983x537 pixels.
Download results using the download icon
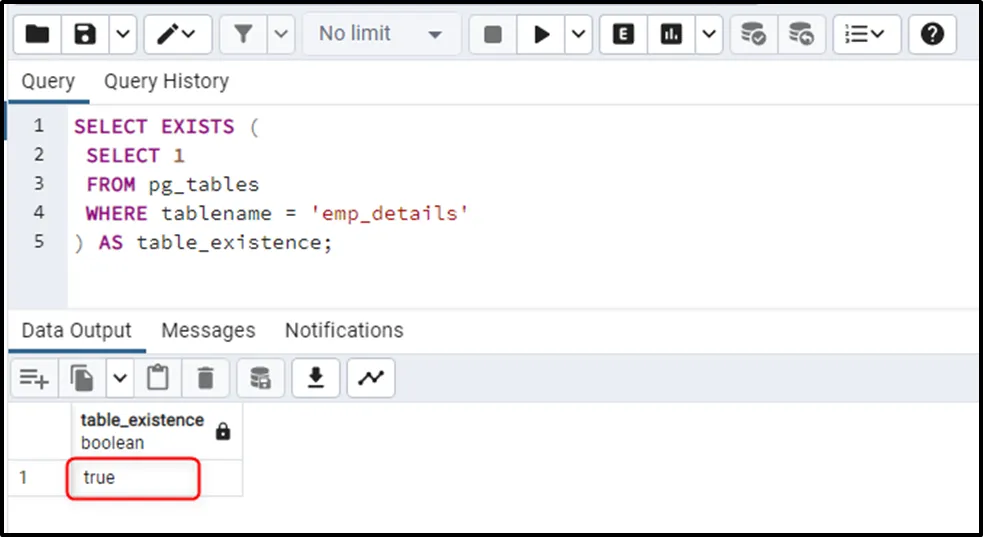[316, 377]
